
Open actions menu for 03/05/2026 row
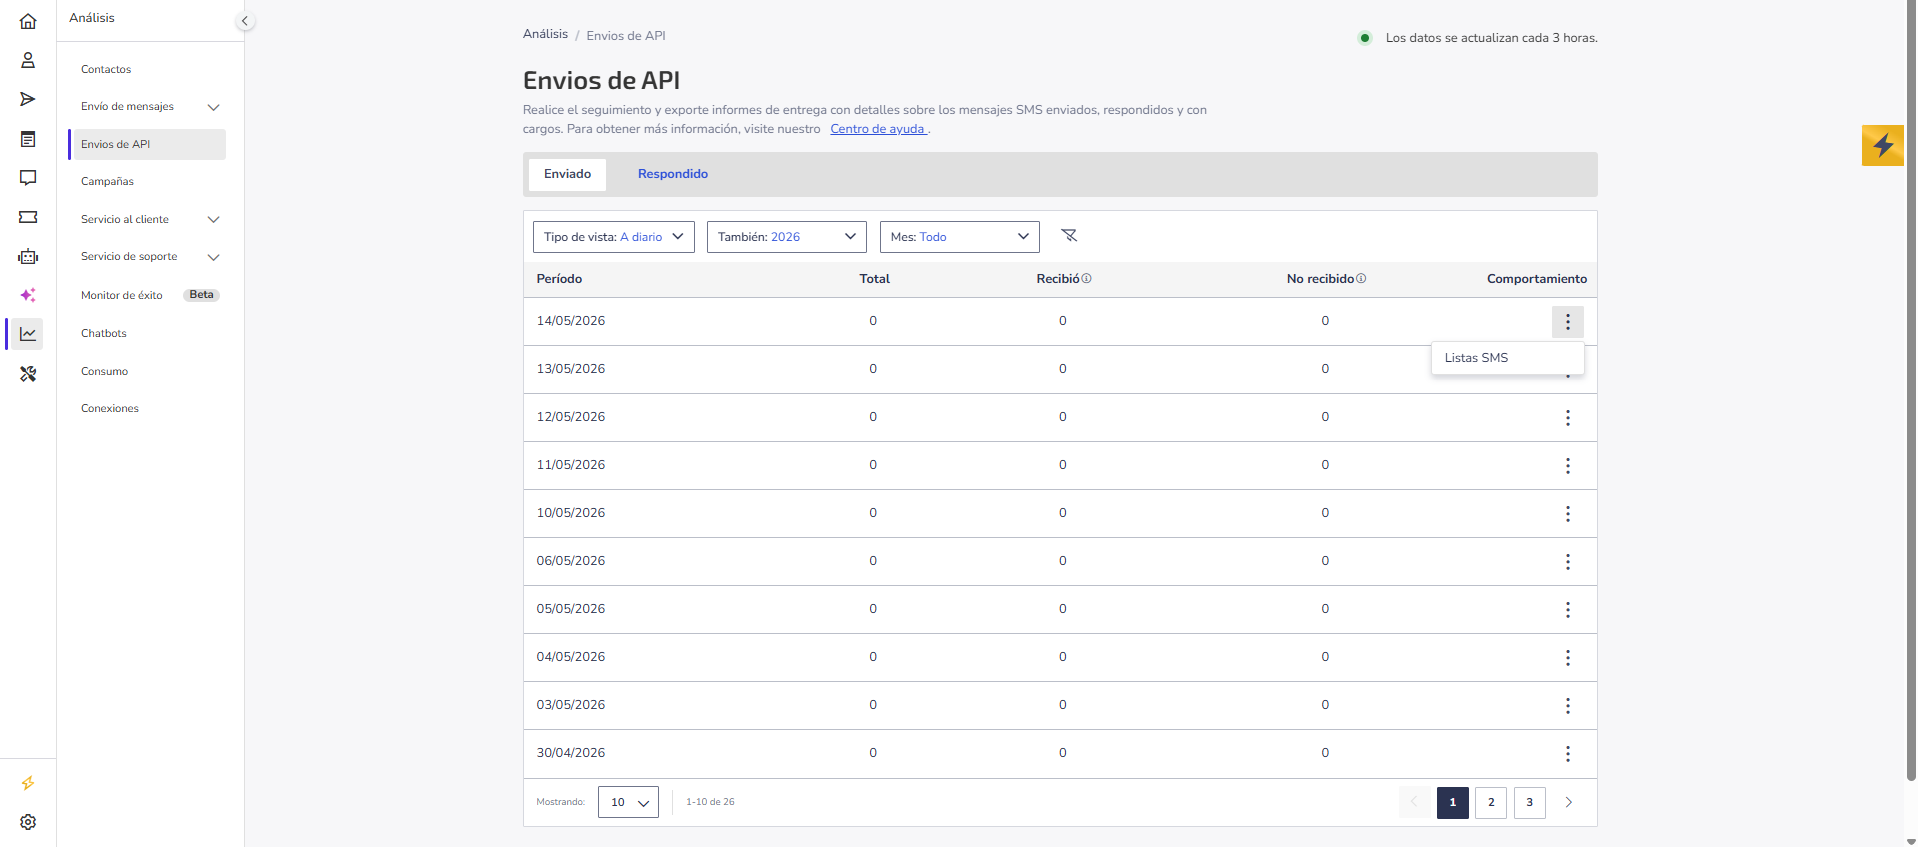pyautogui.click(x=1568, y=706)
